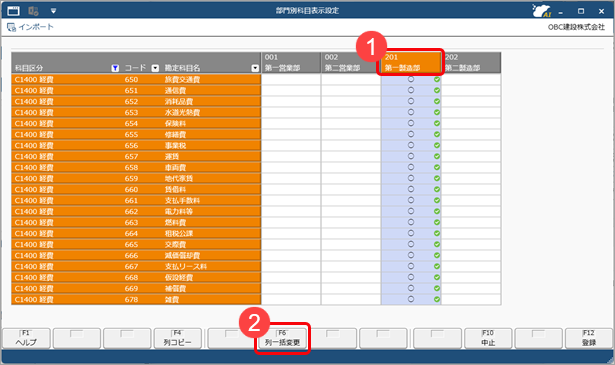Click green check icon in 661 支払手数料 row
This screenshot has width=615, height=365.
click(437, 200)
